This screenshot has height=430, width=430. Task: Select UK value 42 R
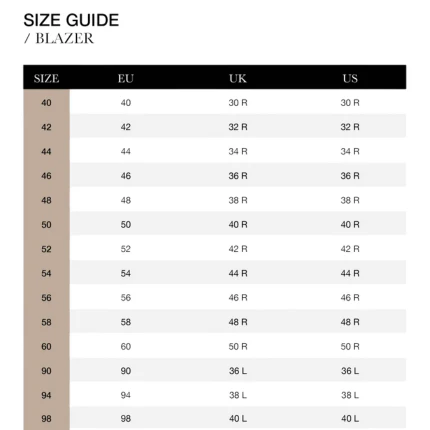pos(238,249)
